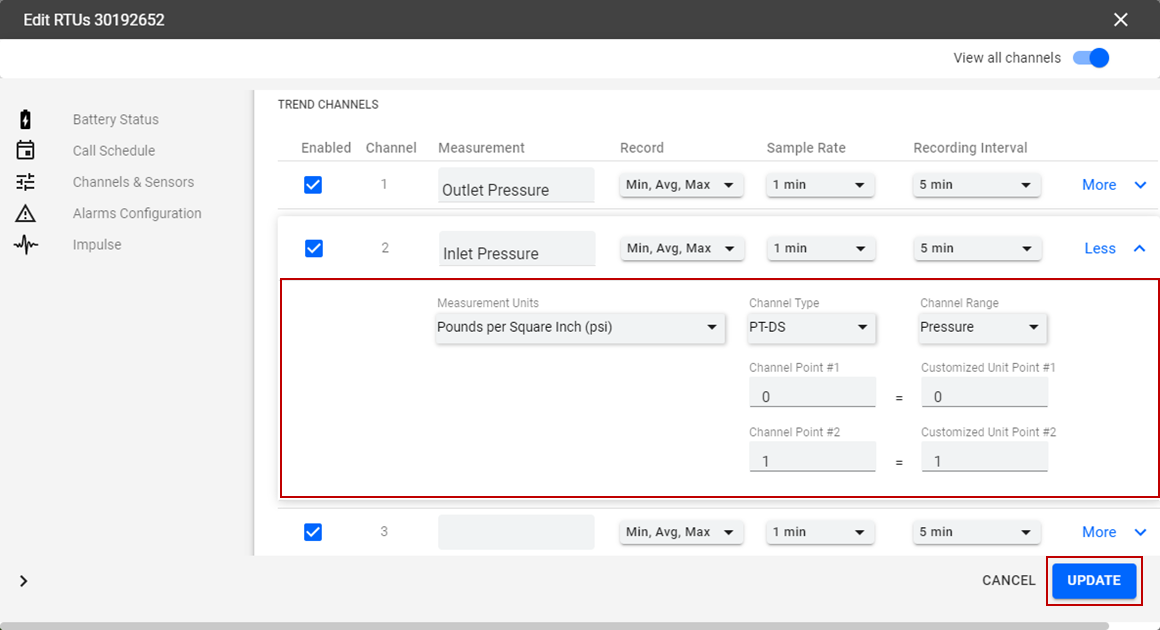The image size is (1160, 630).
Task: Go to the Call Schedule section
Action: point(114,151)
